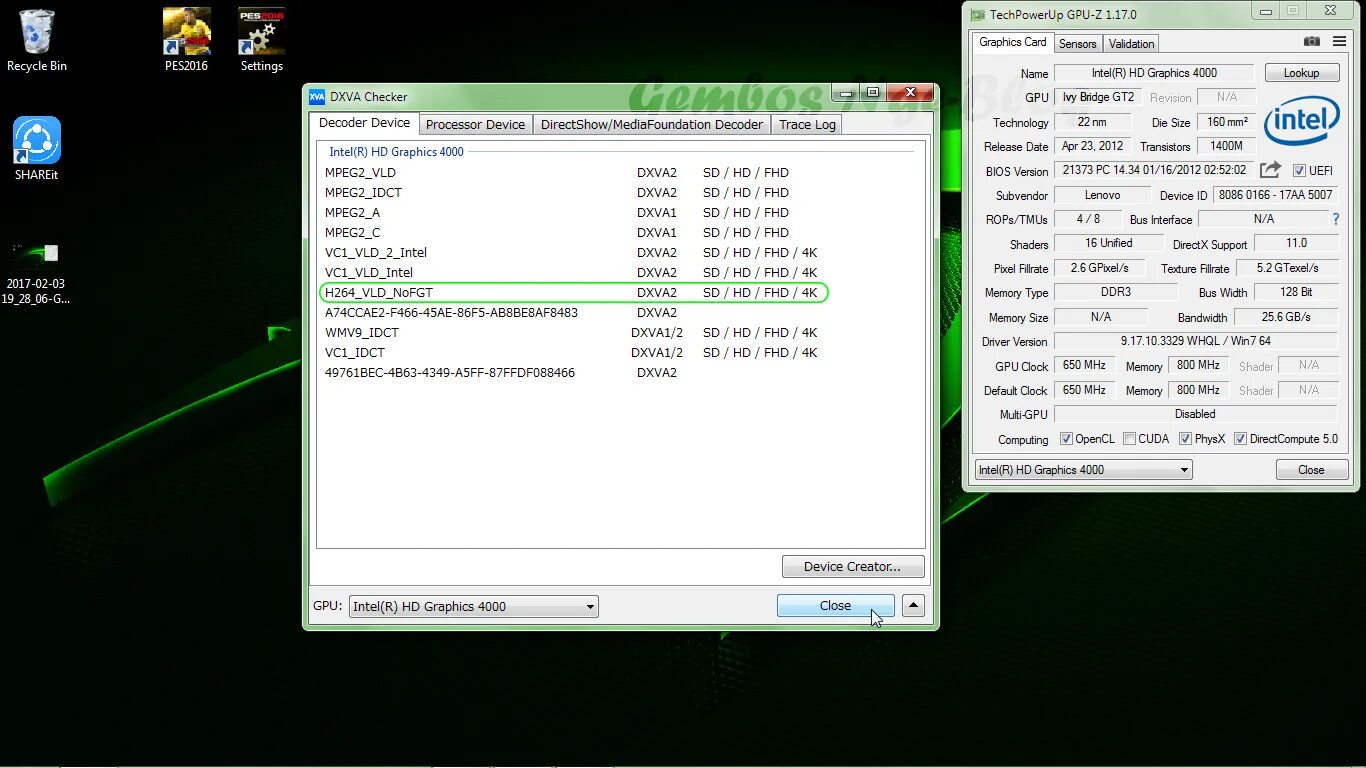Image resolution: width=1366 pixels, height=768 pixels.
Task: Click the Name field in GPU-Z
Action: [1154, 73]
